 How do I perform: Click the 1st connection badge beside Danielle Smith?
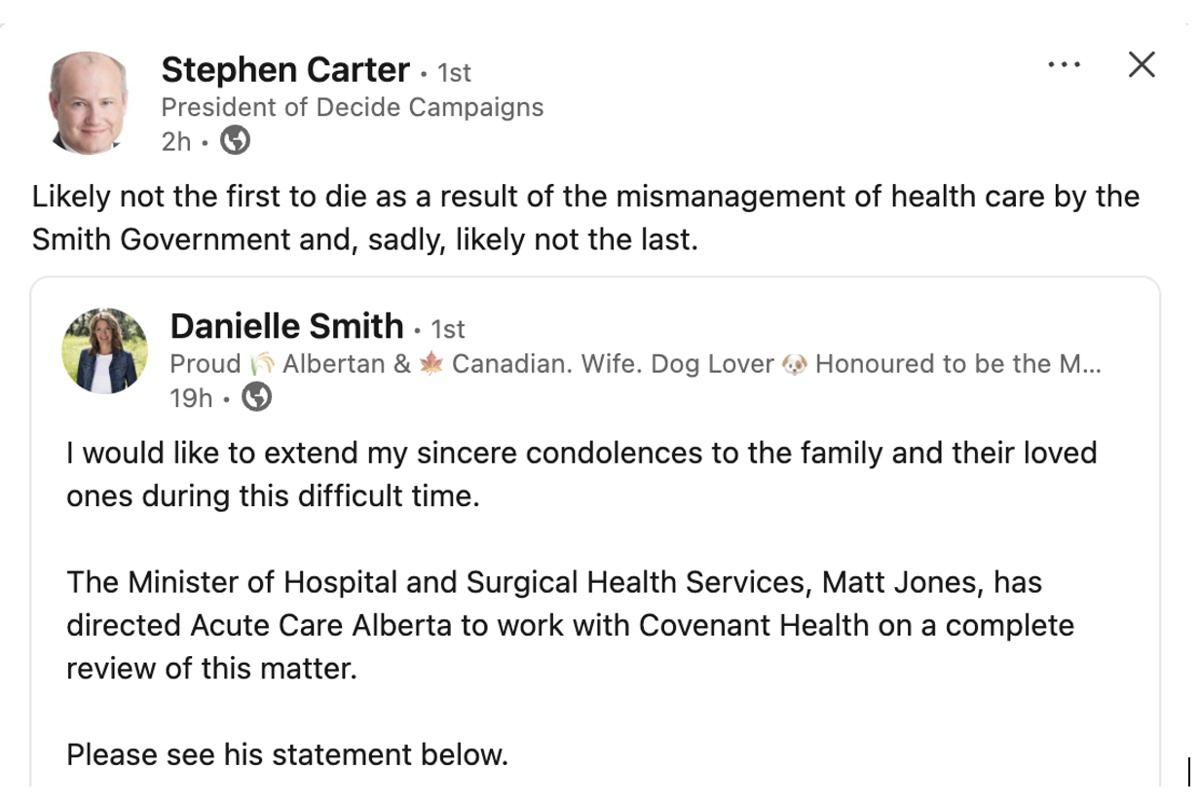(x=449, y=328)
